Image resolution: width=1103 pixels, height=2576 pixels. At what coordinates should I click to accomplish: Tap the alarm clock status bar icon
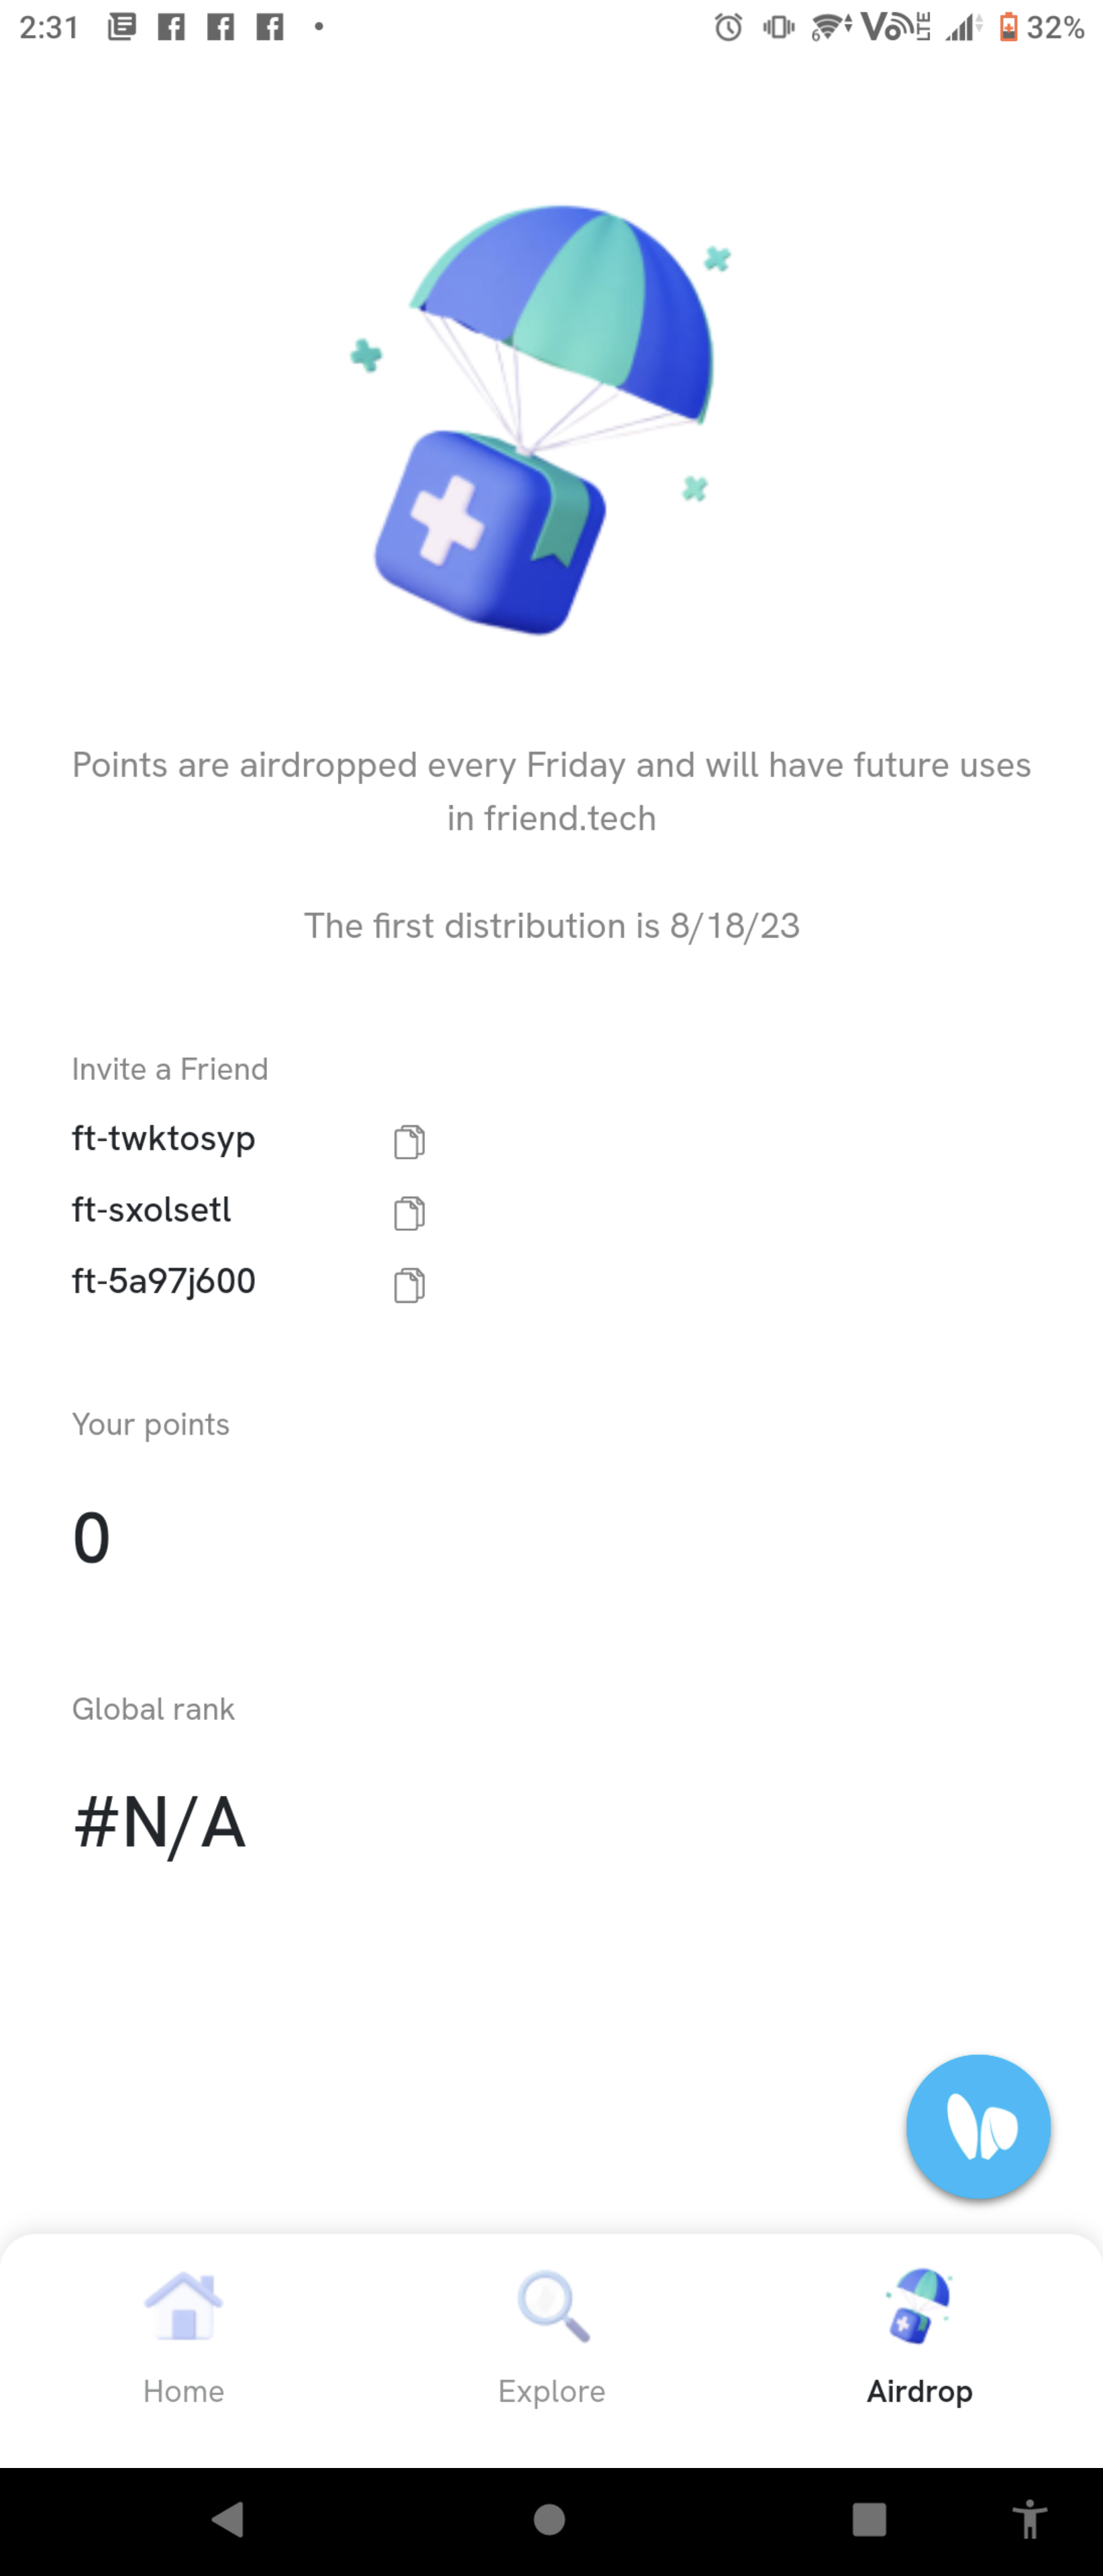coord(729,27)
